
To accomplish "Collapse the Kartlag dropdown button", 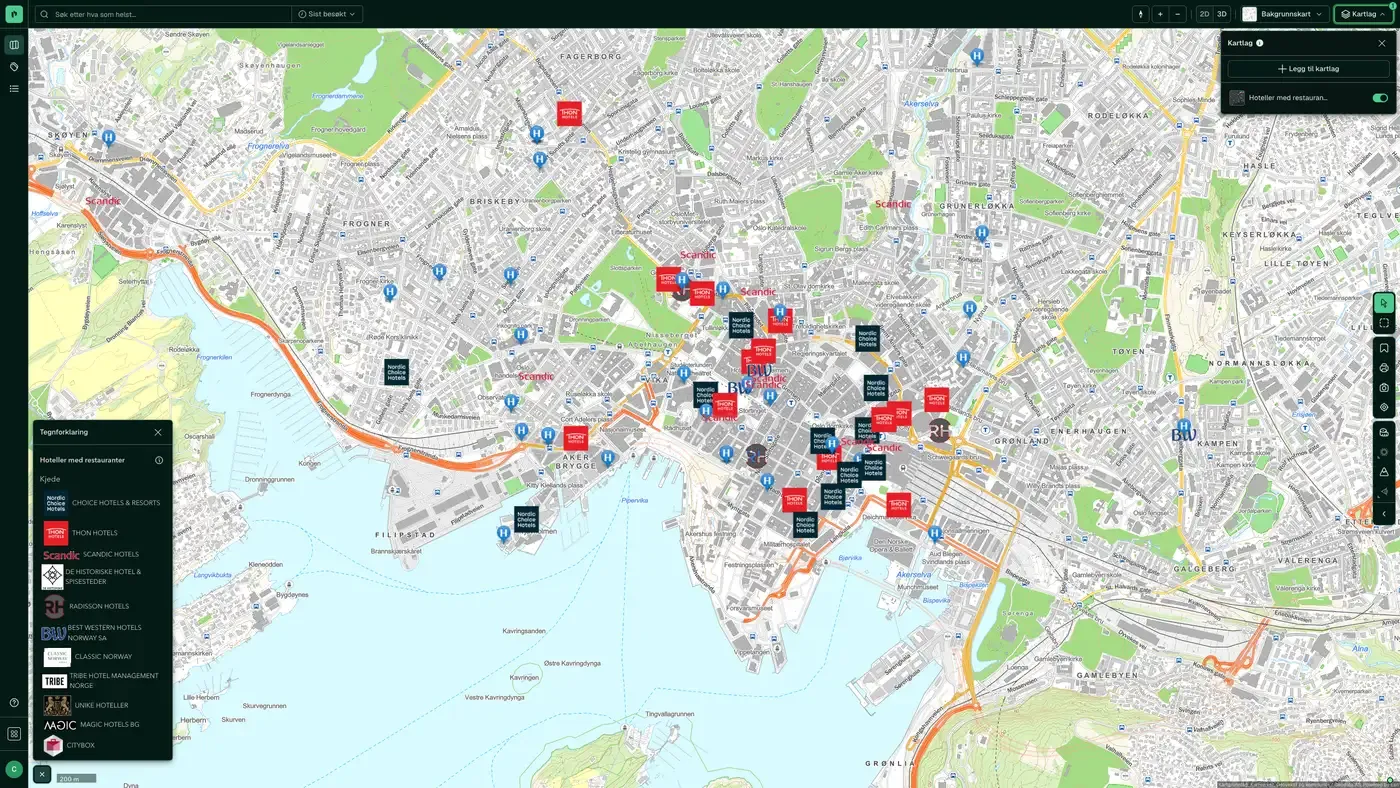I will pyautogui.click(x=1363, y=14).
